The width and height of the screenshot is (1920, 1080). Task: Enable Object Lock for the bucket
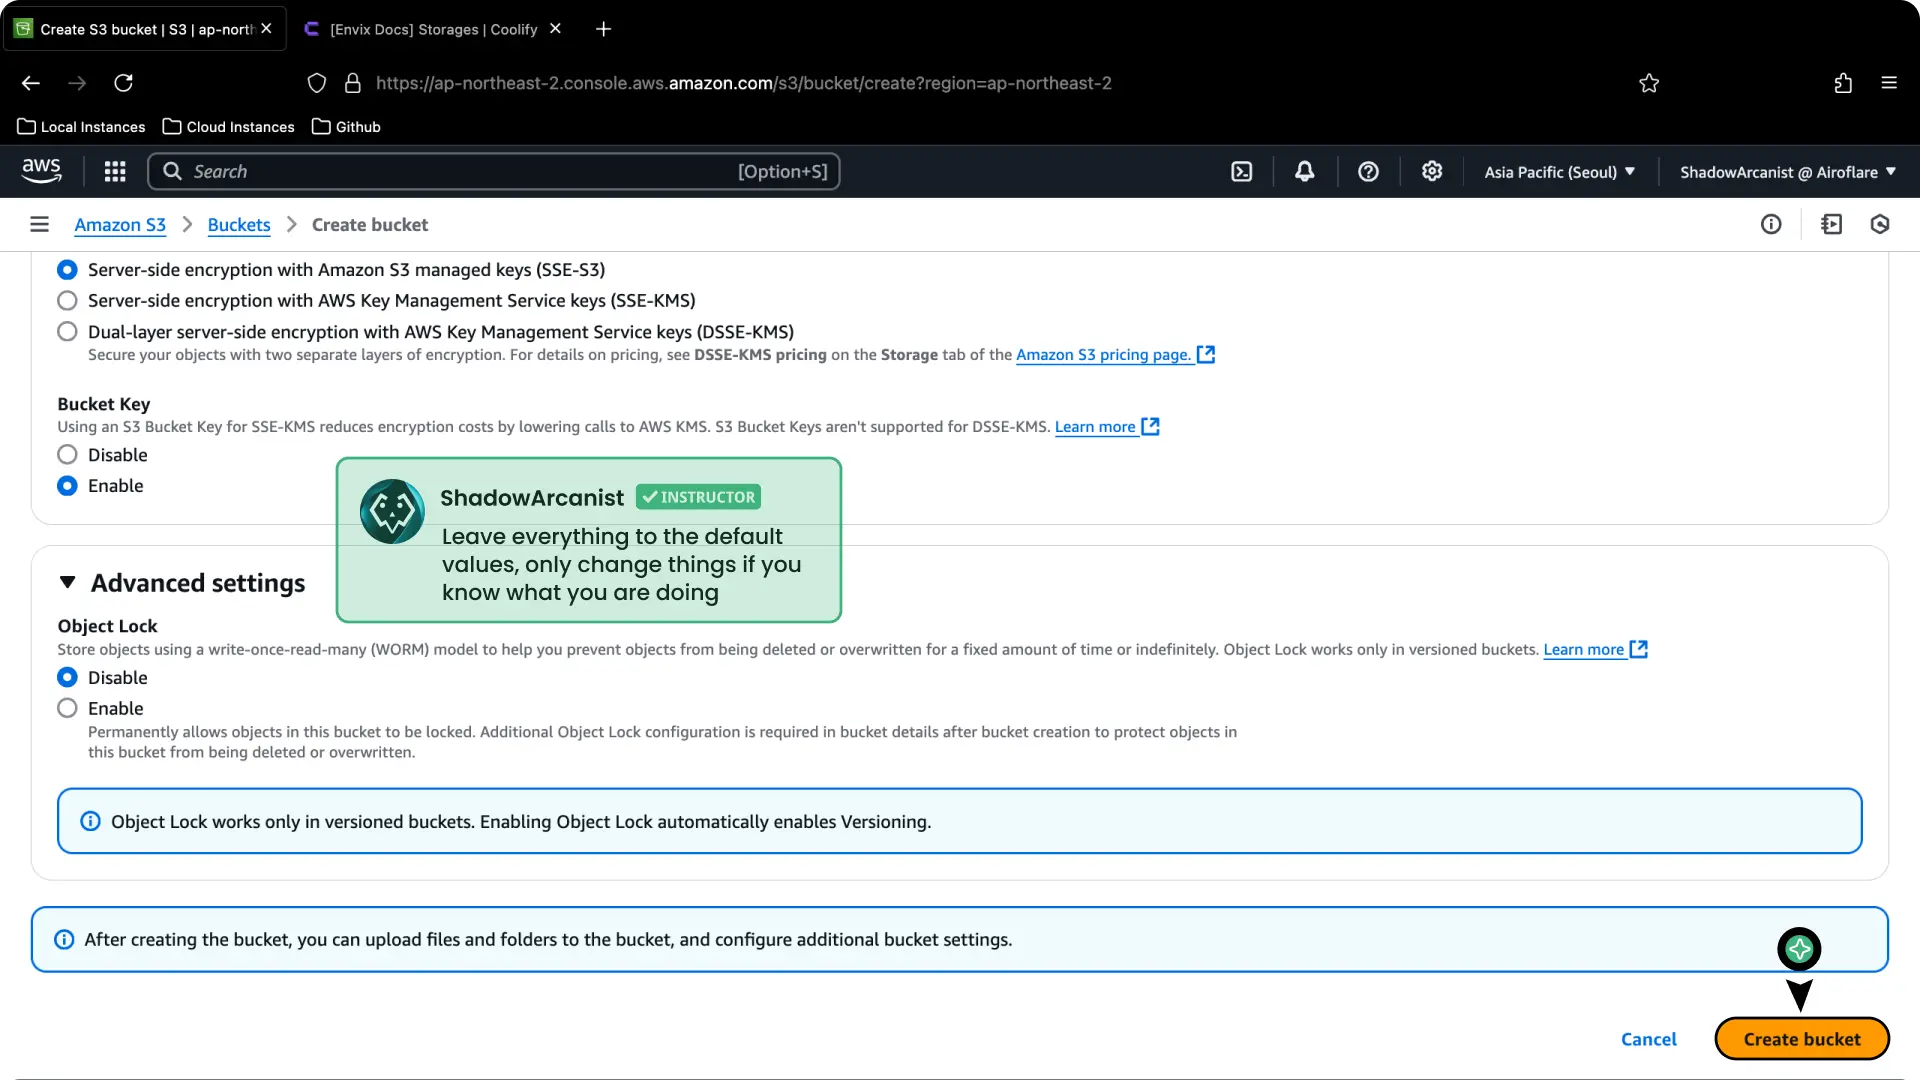coord(67,707)
